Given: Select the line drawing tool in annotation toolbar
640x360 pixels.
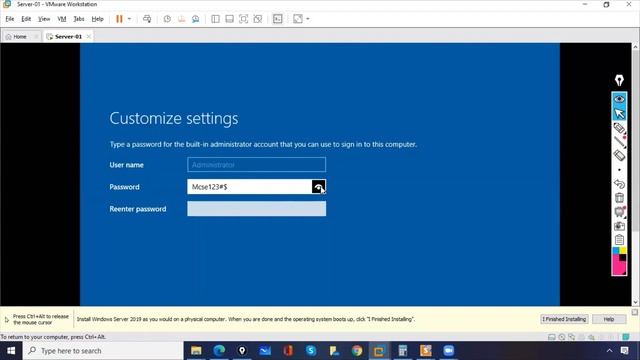Looking at the screenshot, I should pyautogui.click(x=619, y=142).
